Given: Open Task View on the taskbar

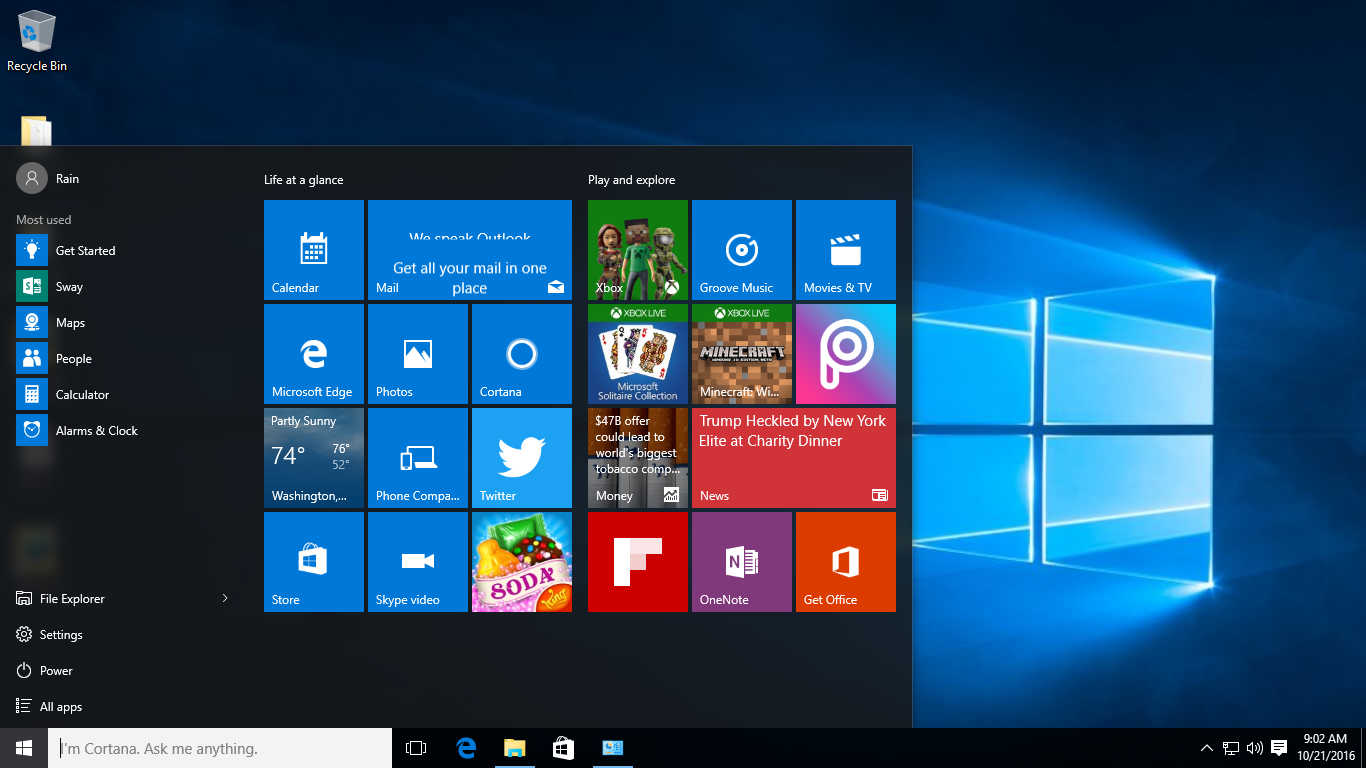Looking at the screenshot, I should point(416,748).
